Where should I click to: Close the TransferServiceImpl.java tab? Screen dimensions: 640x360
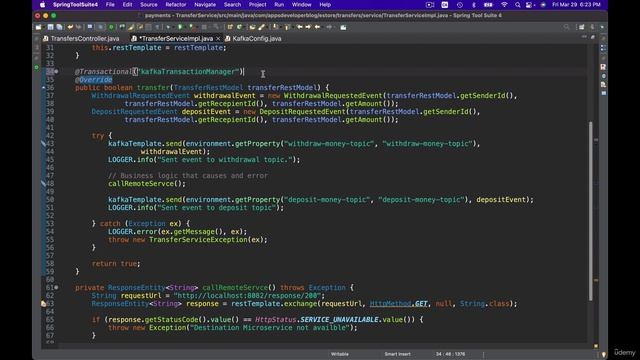click(218, 38)
